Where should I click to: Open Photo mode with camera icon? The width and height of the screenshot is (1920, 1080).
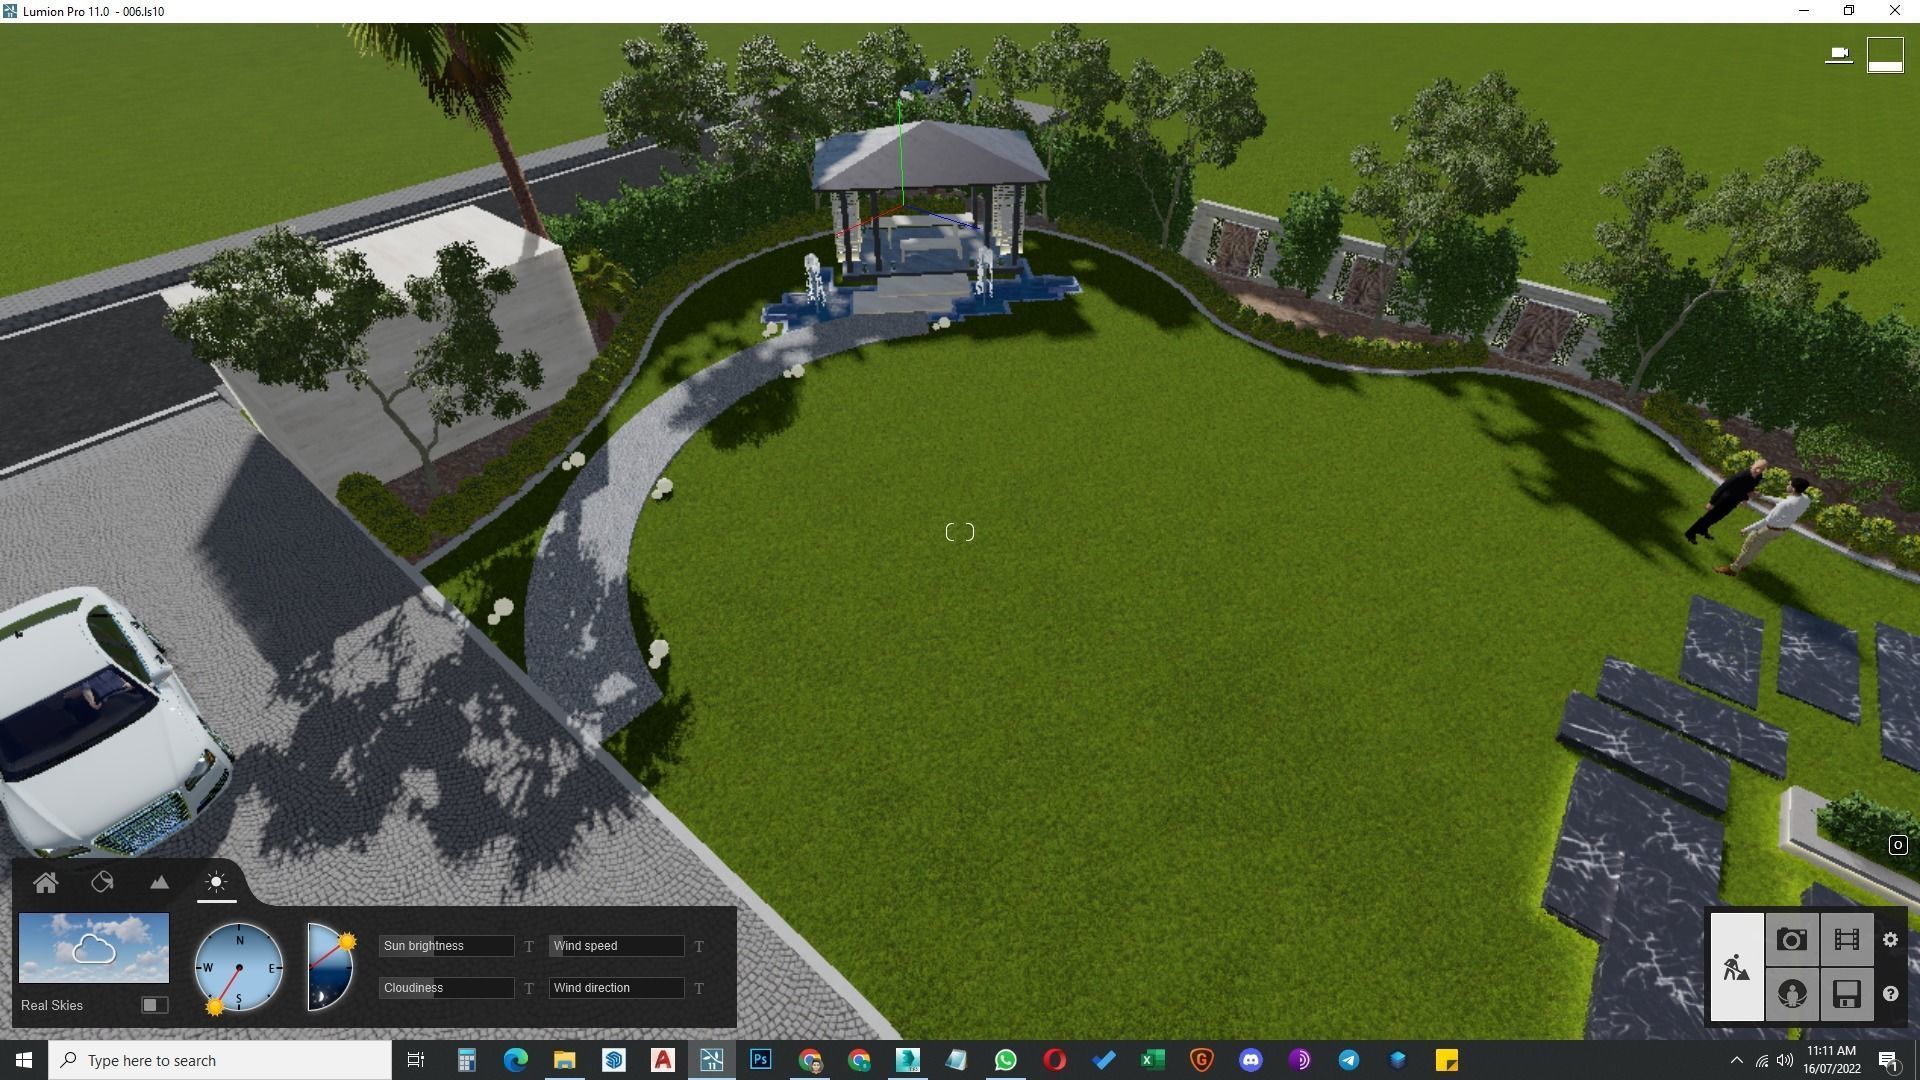click(1791, 940)
